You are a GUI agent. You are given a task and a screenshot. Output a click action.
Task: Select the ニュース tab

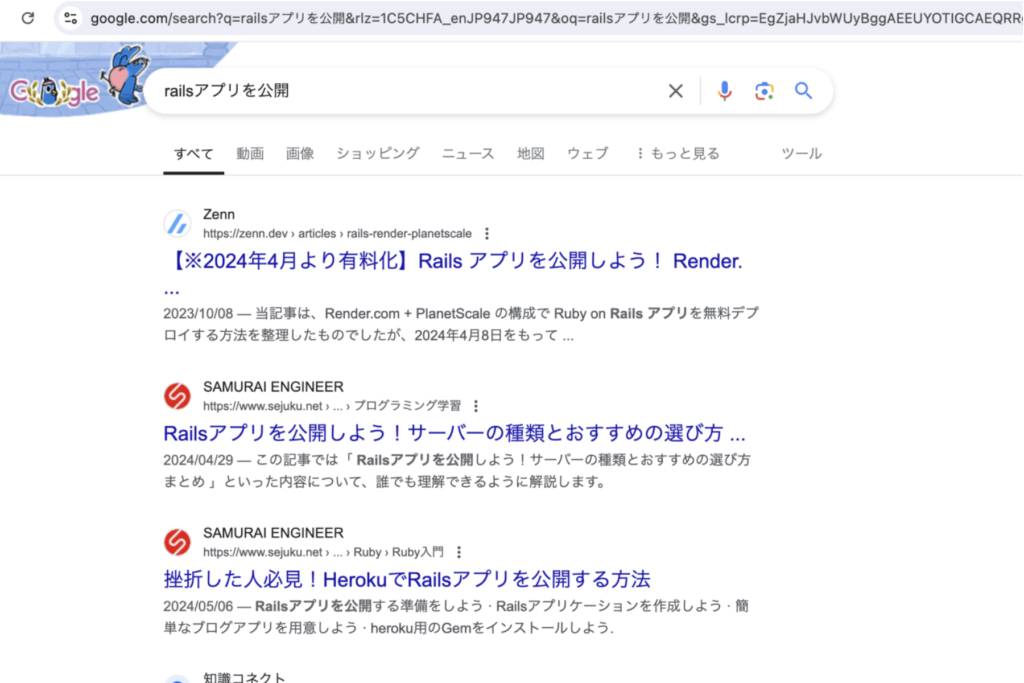(468, 153)
